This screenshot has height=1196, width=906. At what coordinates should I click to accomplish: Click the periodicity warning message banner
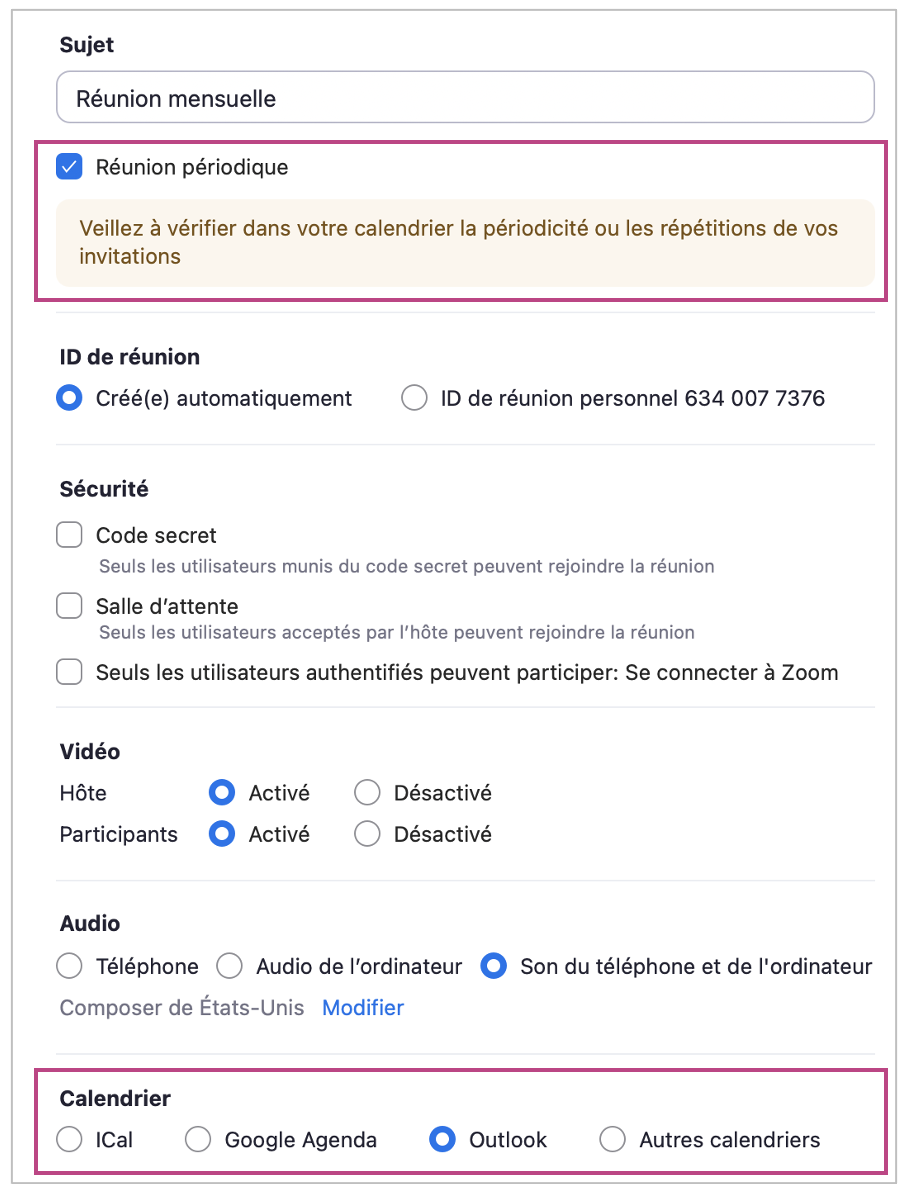(x=465, y=243)
